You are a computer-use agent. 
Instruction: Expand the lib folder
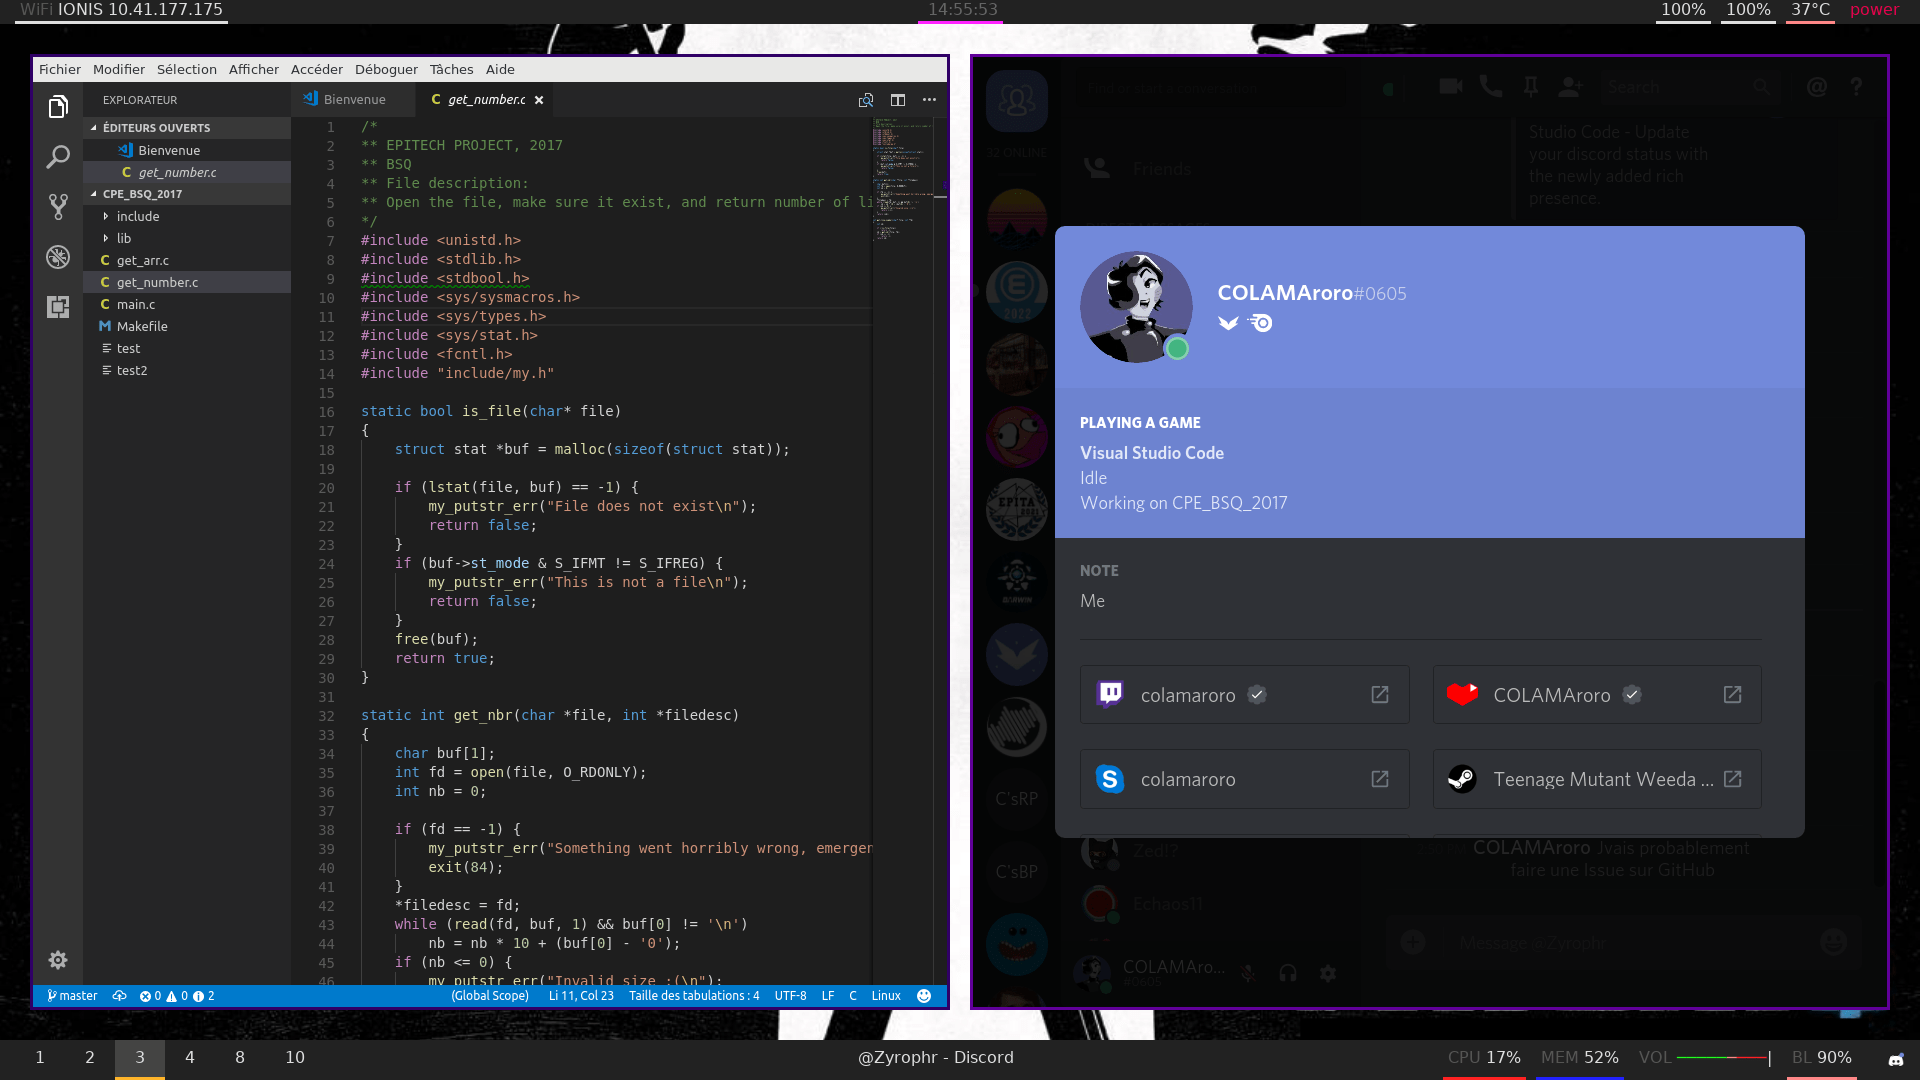pyautogui.click(x=187, y=238)
